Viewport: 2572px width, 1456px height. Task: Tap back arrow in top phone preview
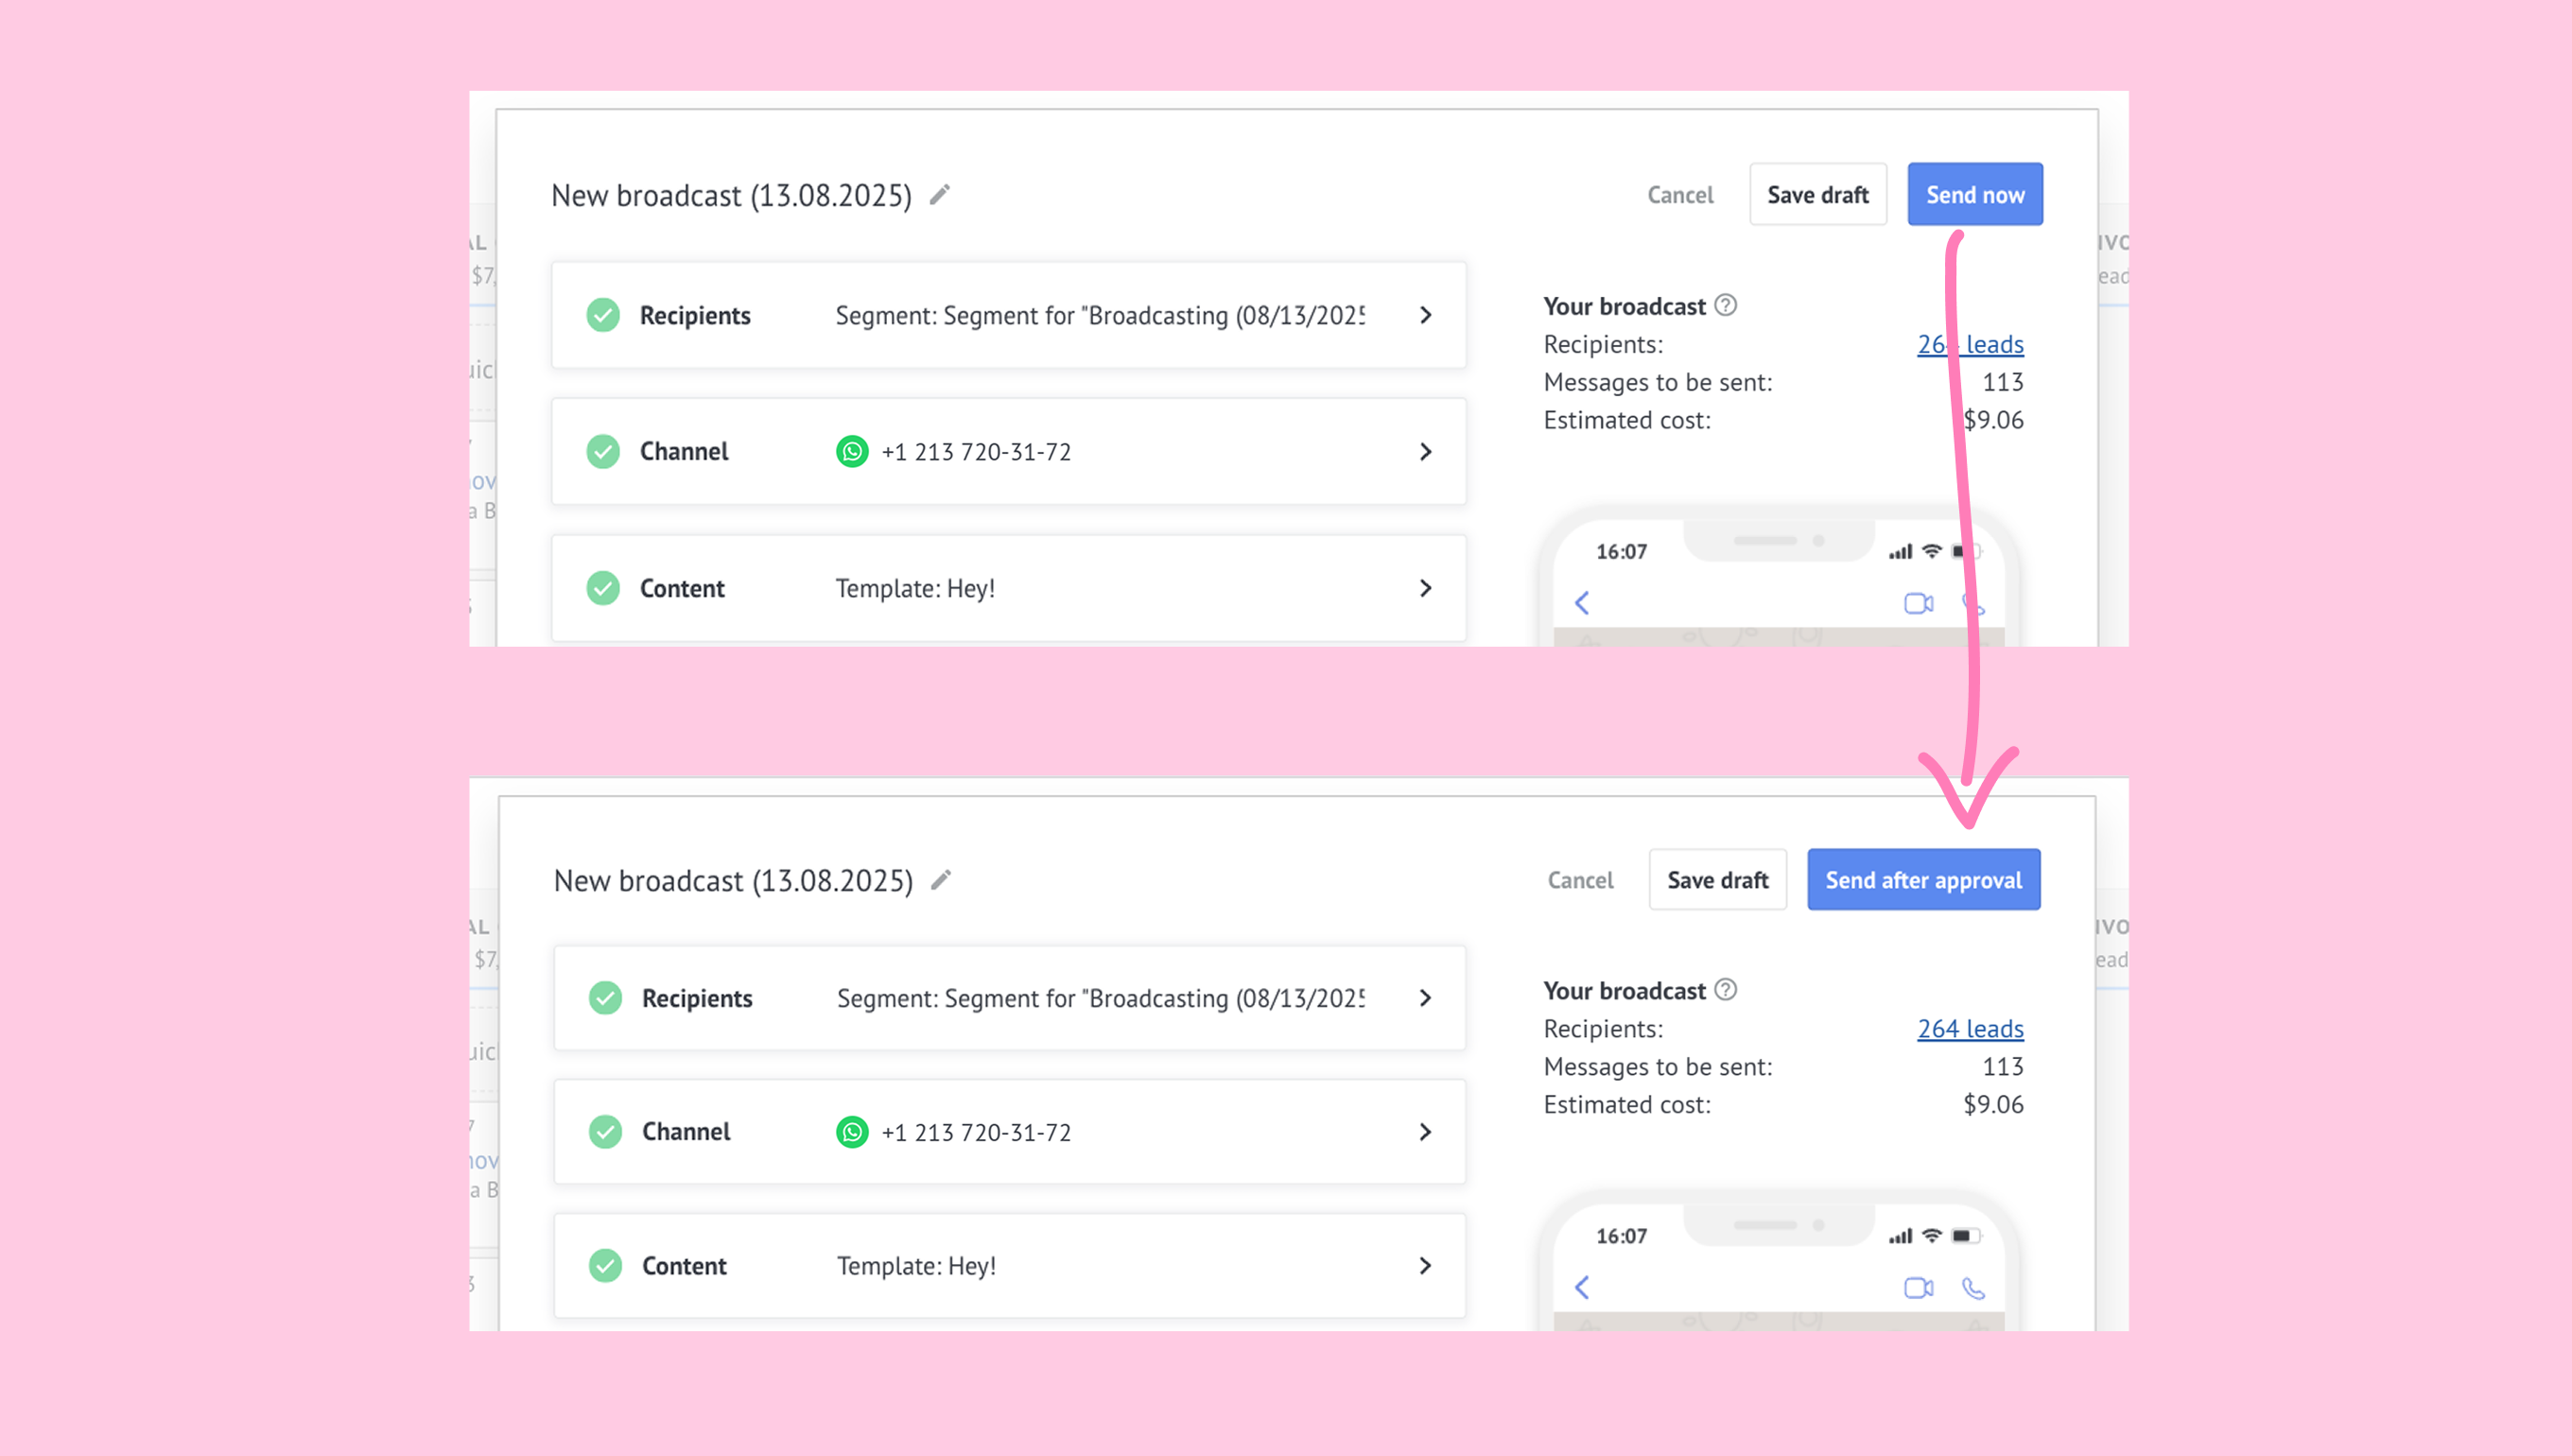coord(1582,603)
